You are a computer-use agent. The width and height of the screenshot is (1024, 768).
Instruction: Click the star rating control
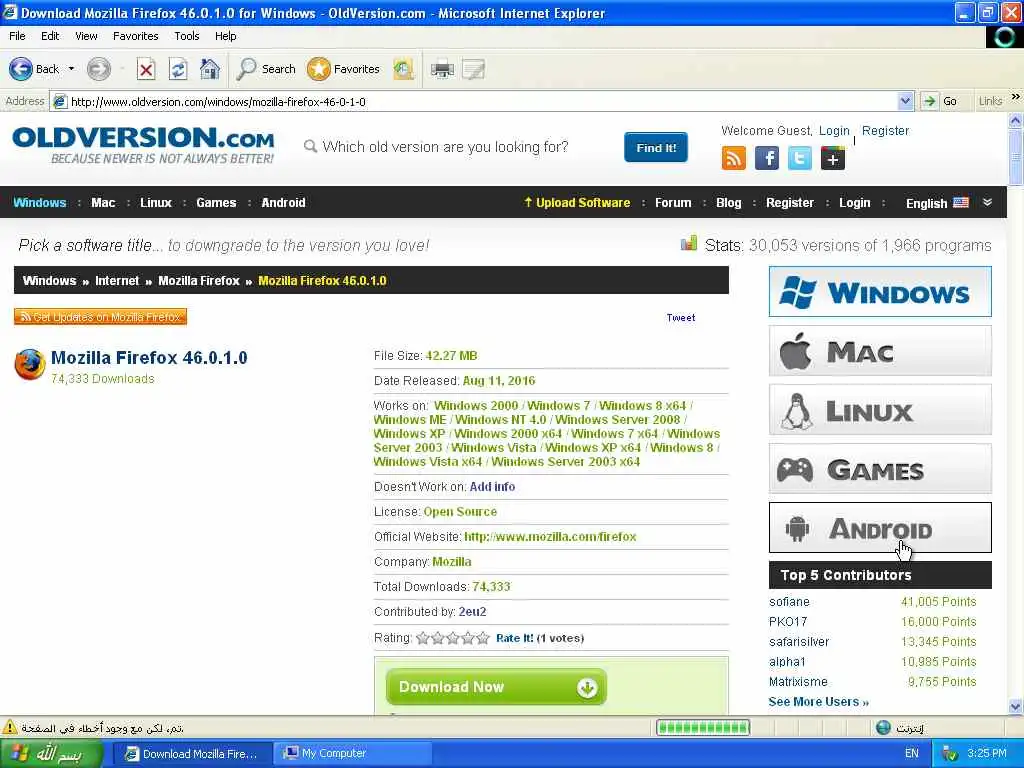click(453, 638)
